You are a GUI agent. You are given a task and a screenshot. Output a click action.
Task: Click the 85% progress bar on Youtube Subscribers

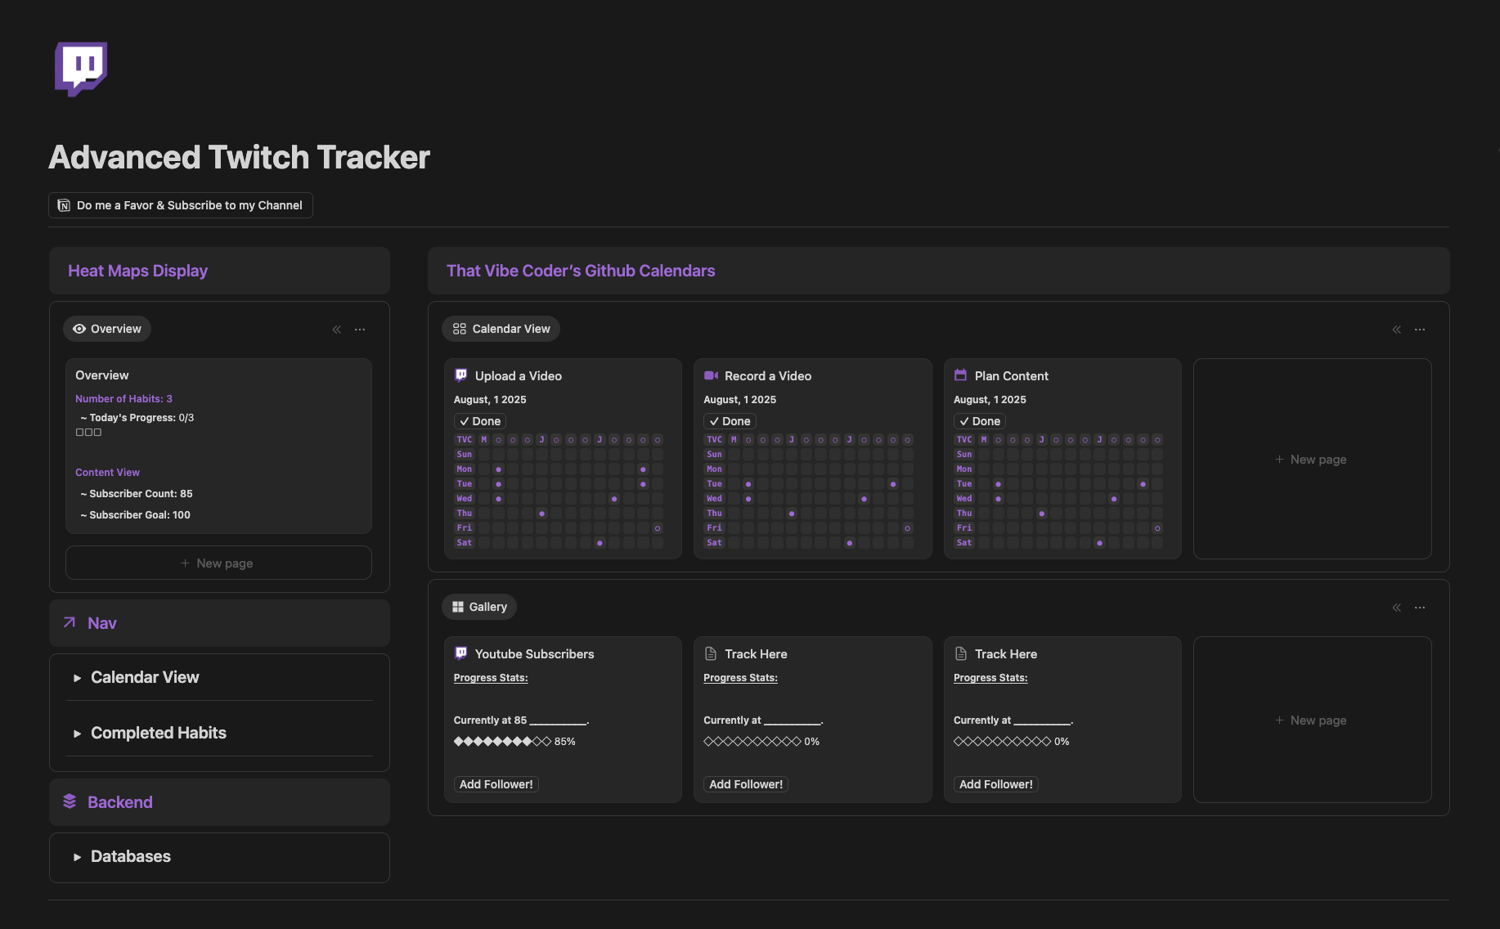click(503, 742)
